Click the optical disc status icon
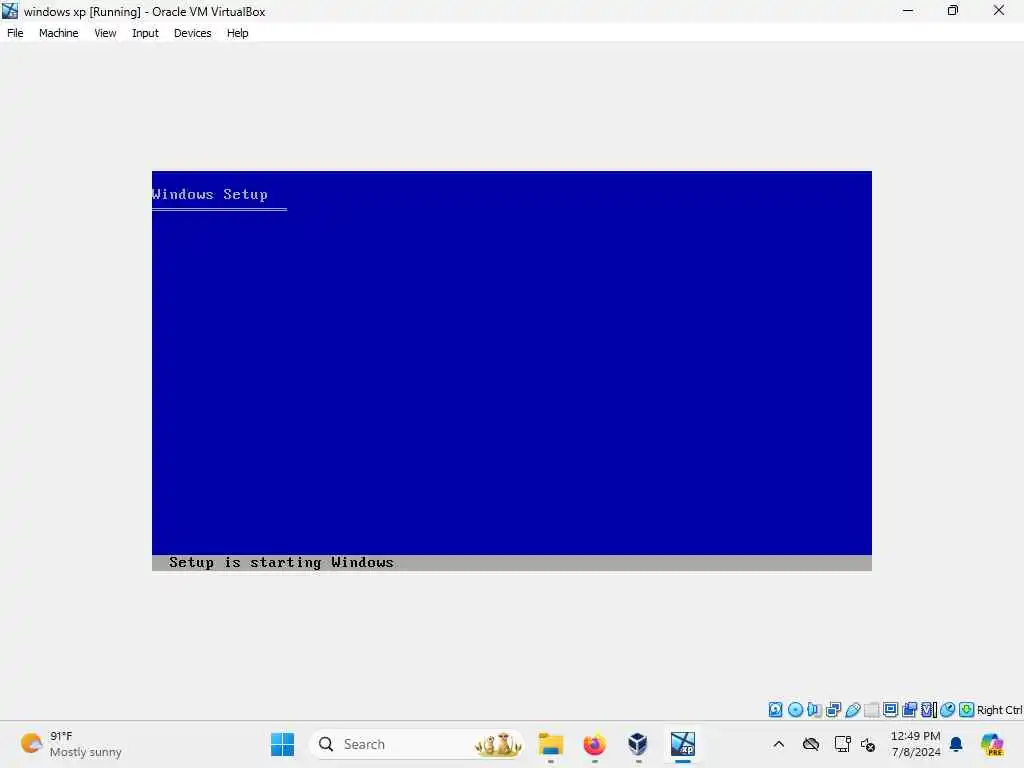1024x768 pixels. pyautogui.click(x=795, y=710)
